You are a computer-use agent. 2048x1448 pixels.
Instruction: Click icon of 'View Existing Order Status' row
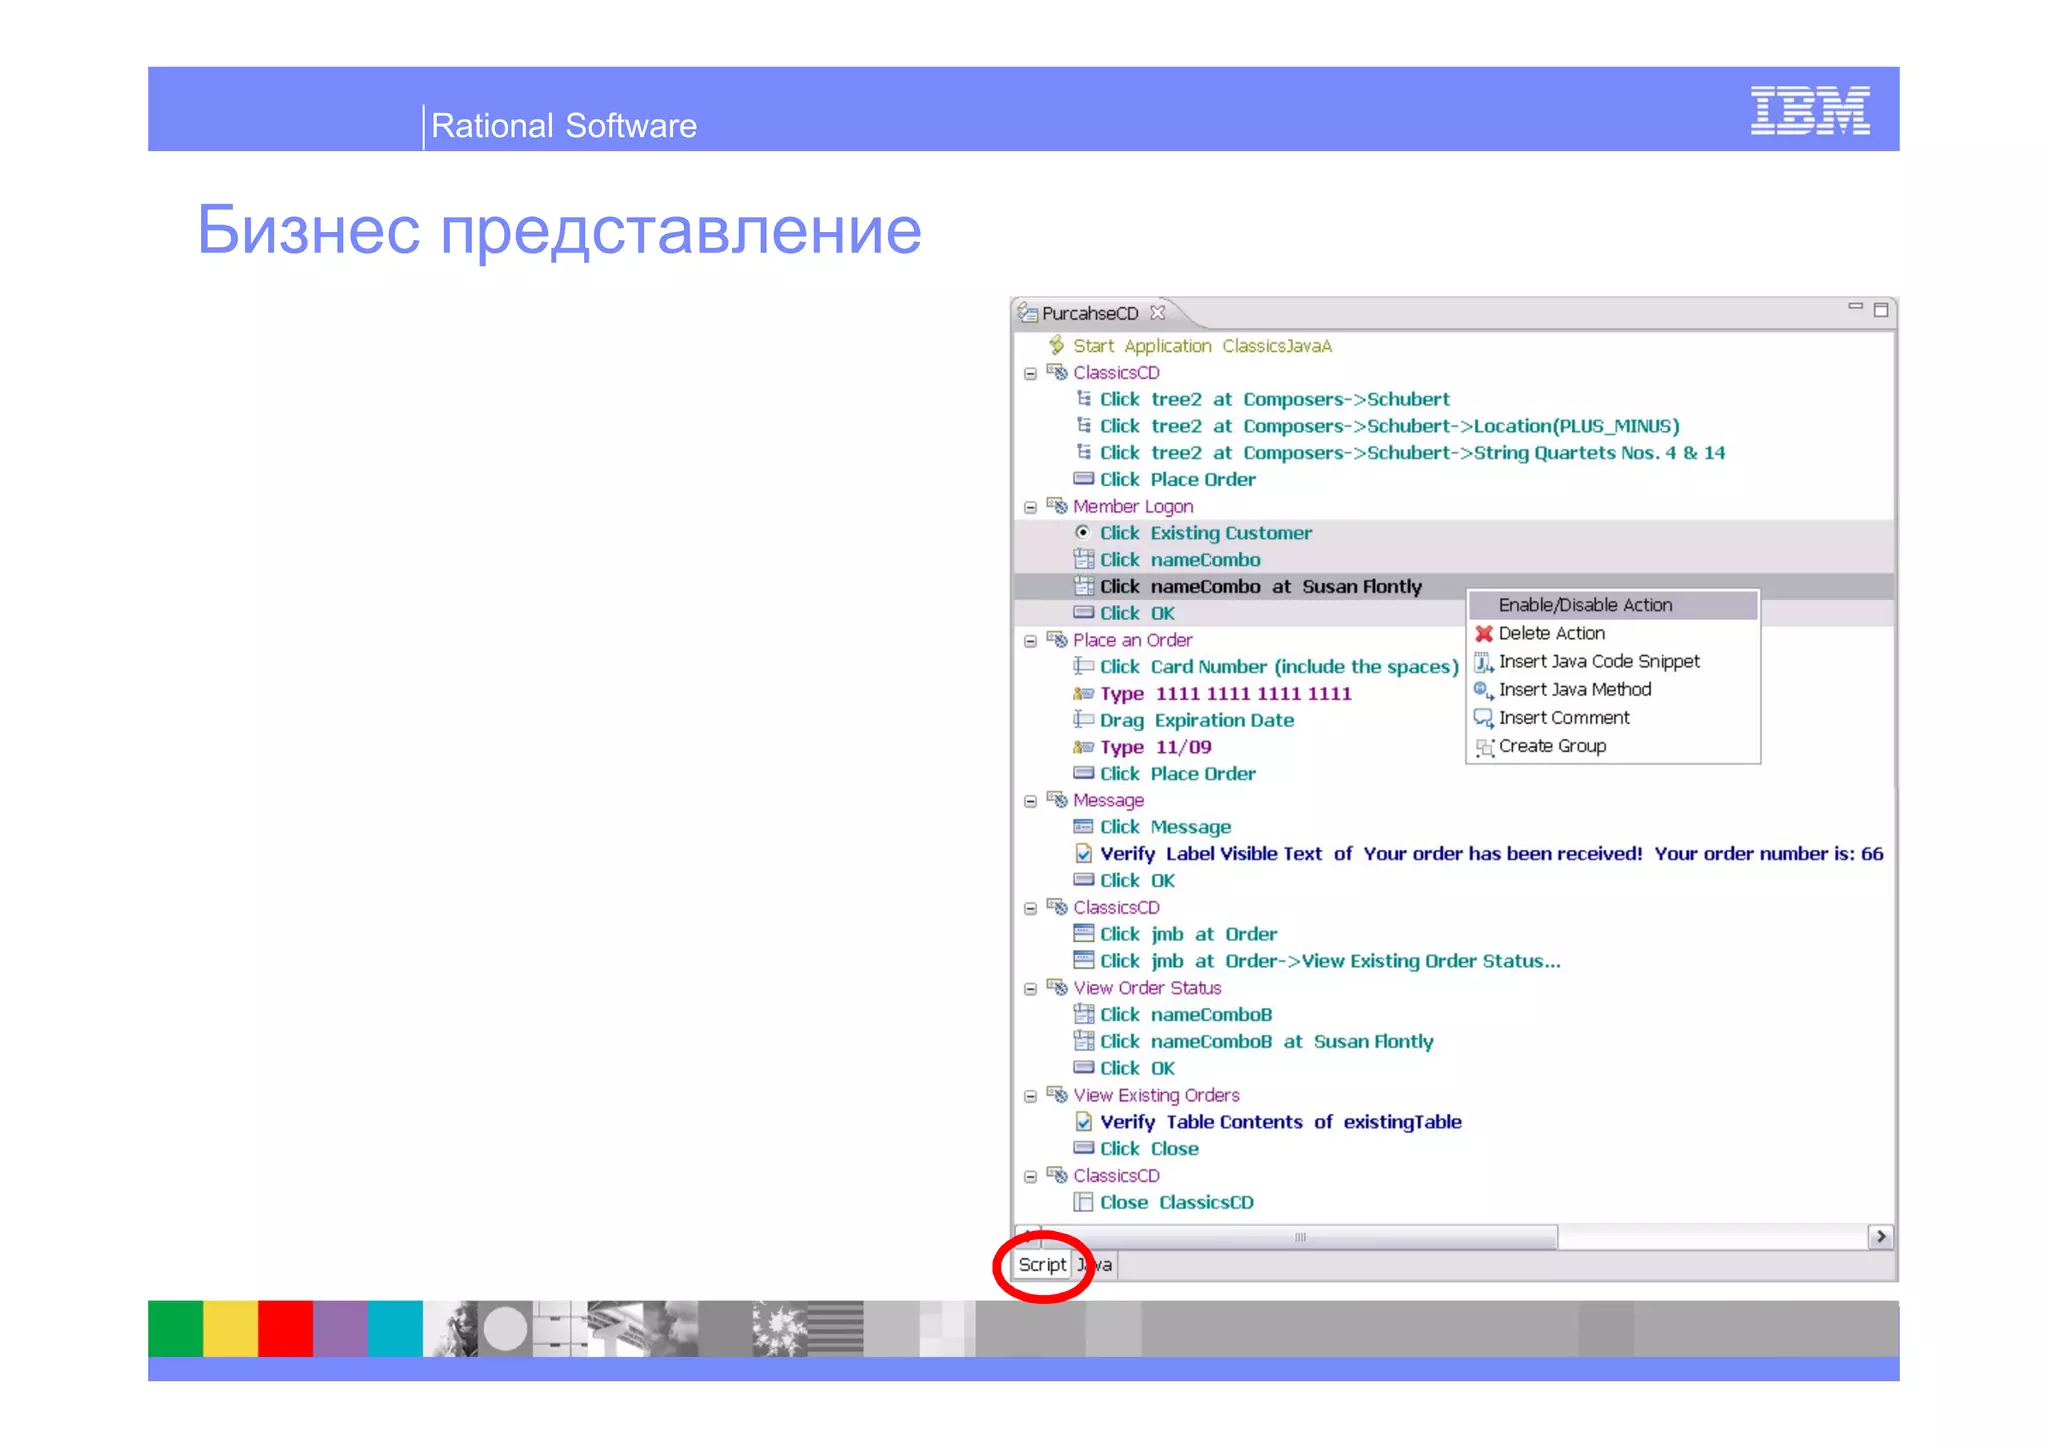coord(1083,960)
